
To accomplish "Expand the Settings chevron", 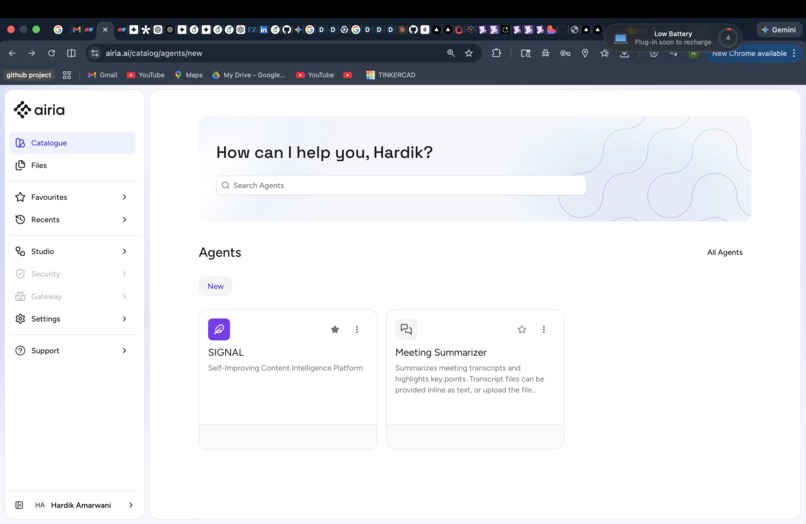I will [x=124, y=319].
